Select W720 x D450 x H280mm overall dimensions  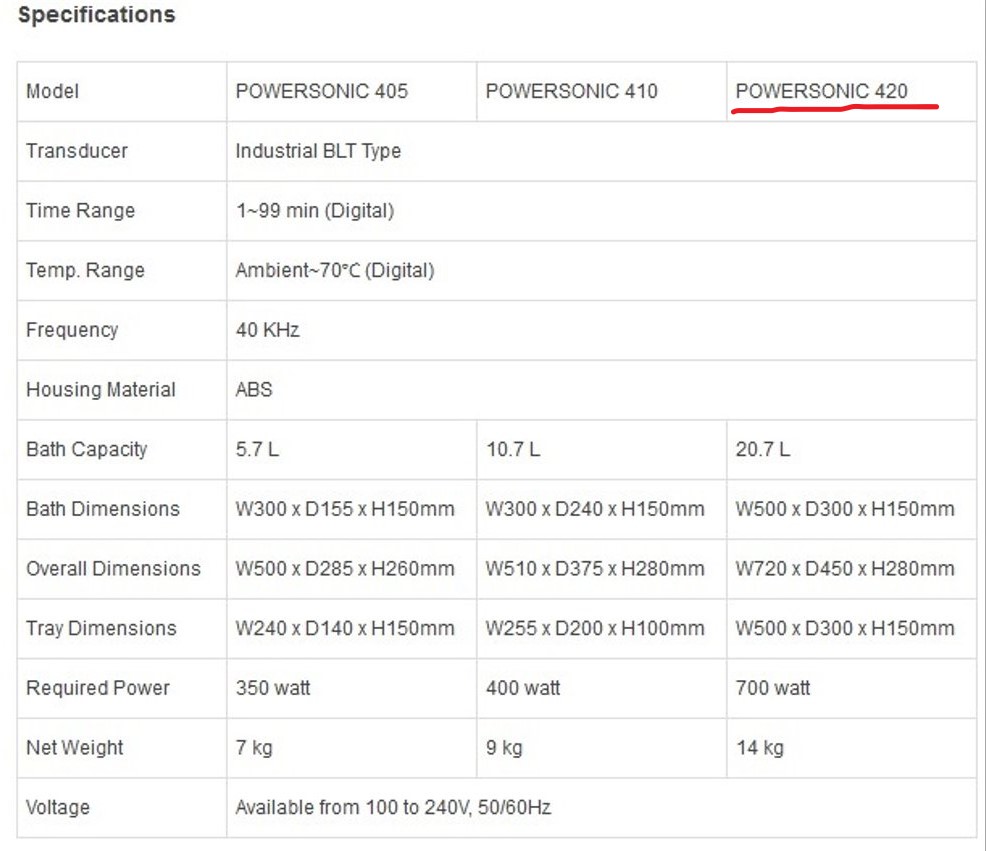(x=844, y=569)
